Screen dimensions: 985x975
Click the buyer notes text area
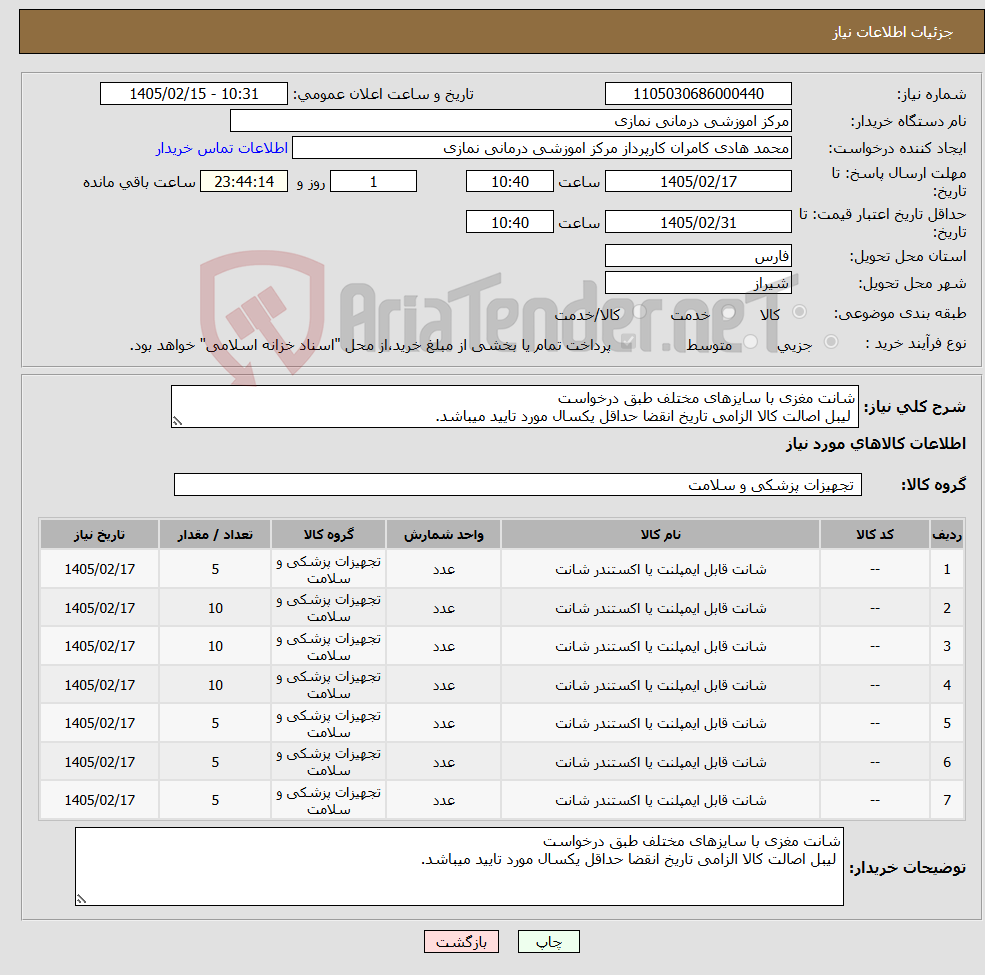point(459,866)
